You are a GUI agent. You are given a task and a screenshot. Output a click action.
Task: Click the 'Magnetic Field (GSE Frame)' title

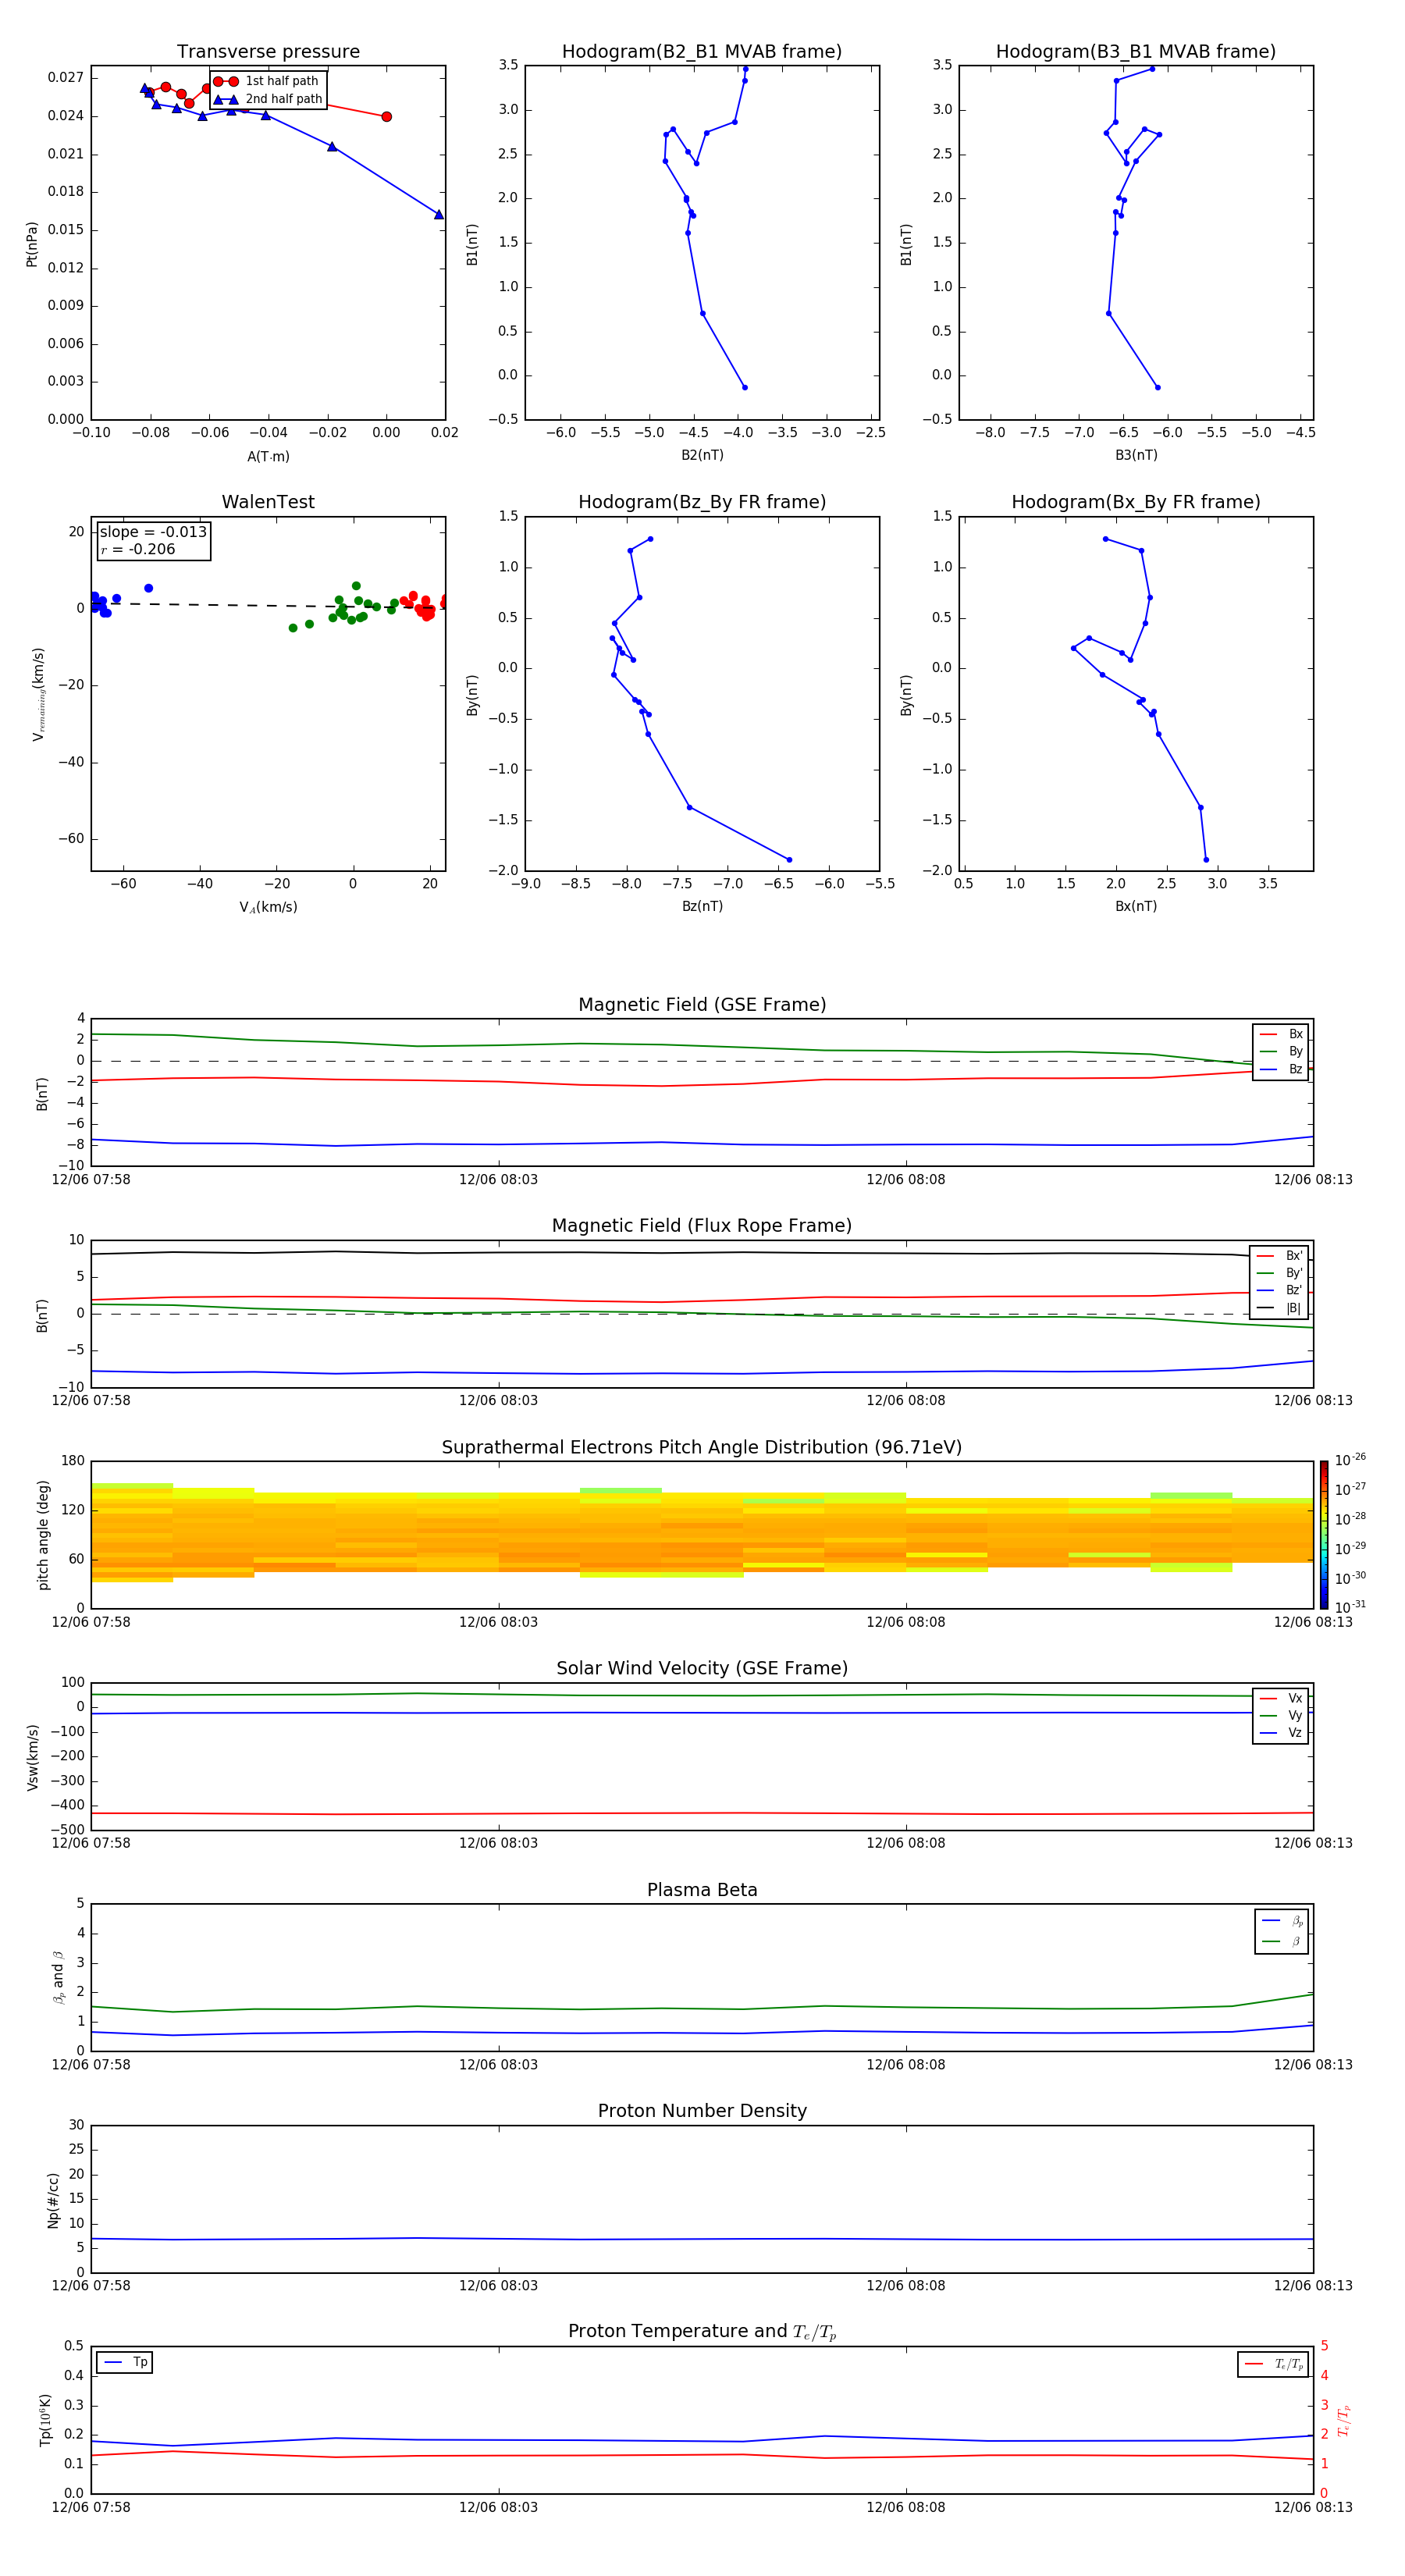click(x=702, y=1005)
